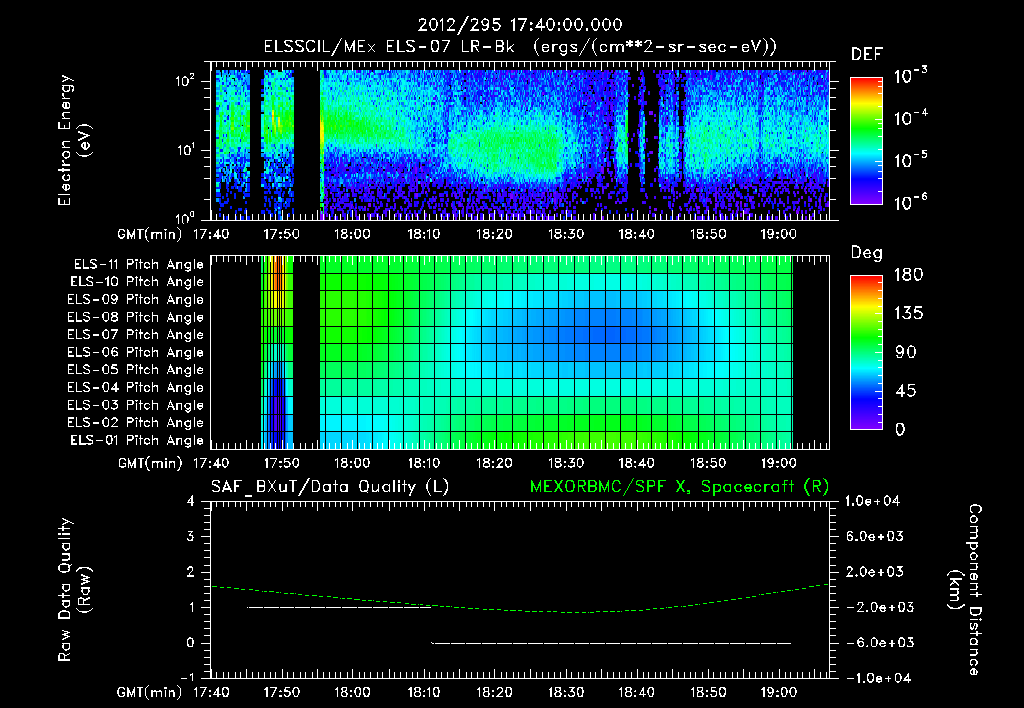1024x708 pixels.
Task: Click the DEF legend label
Action: click(866, 55)
